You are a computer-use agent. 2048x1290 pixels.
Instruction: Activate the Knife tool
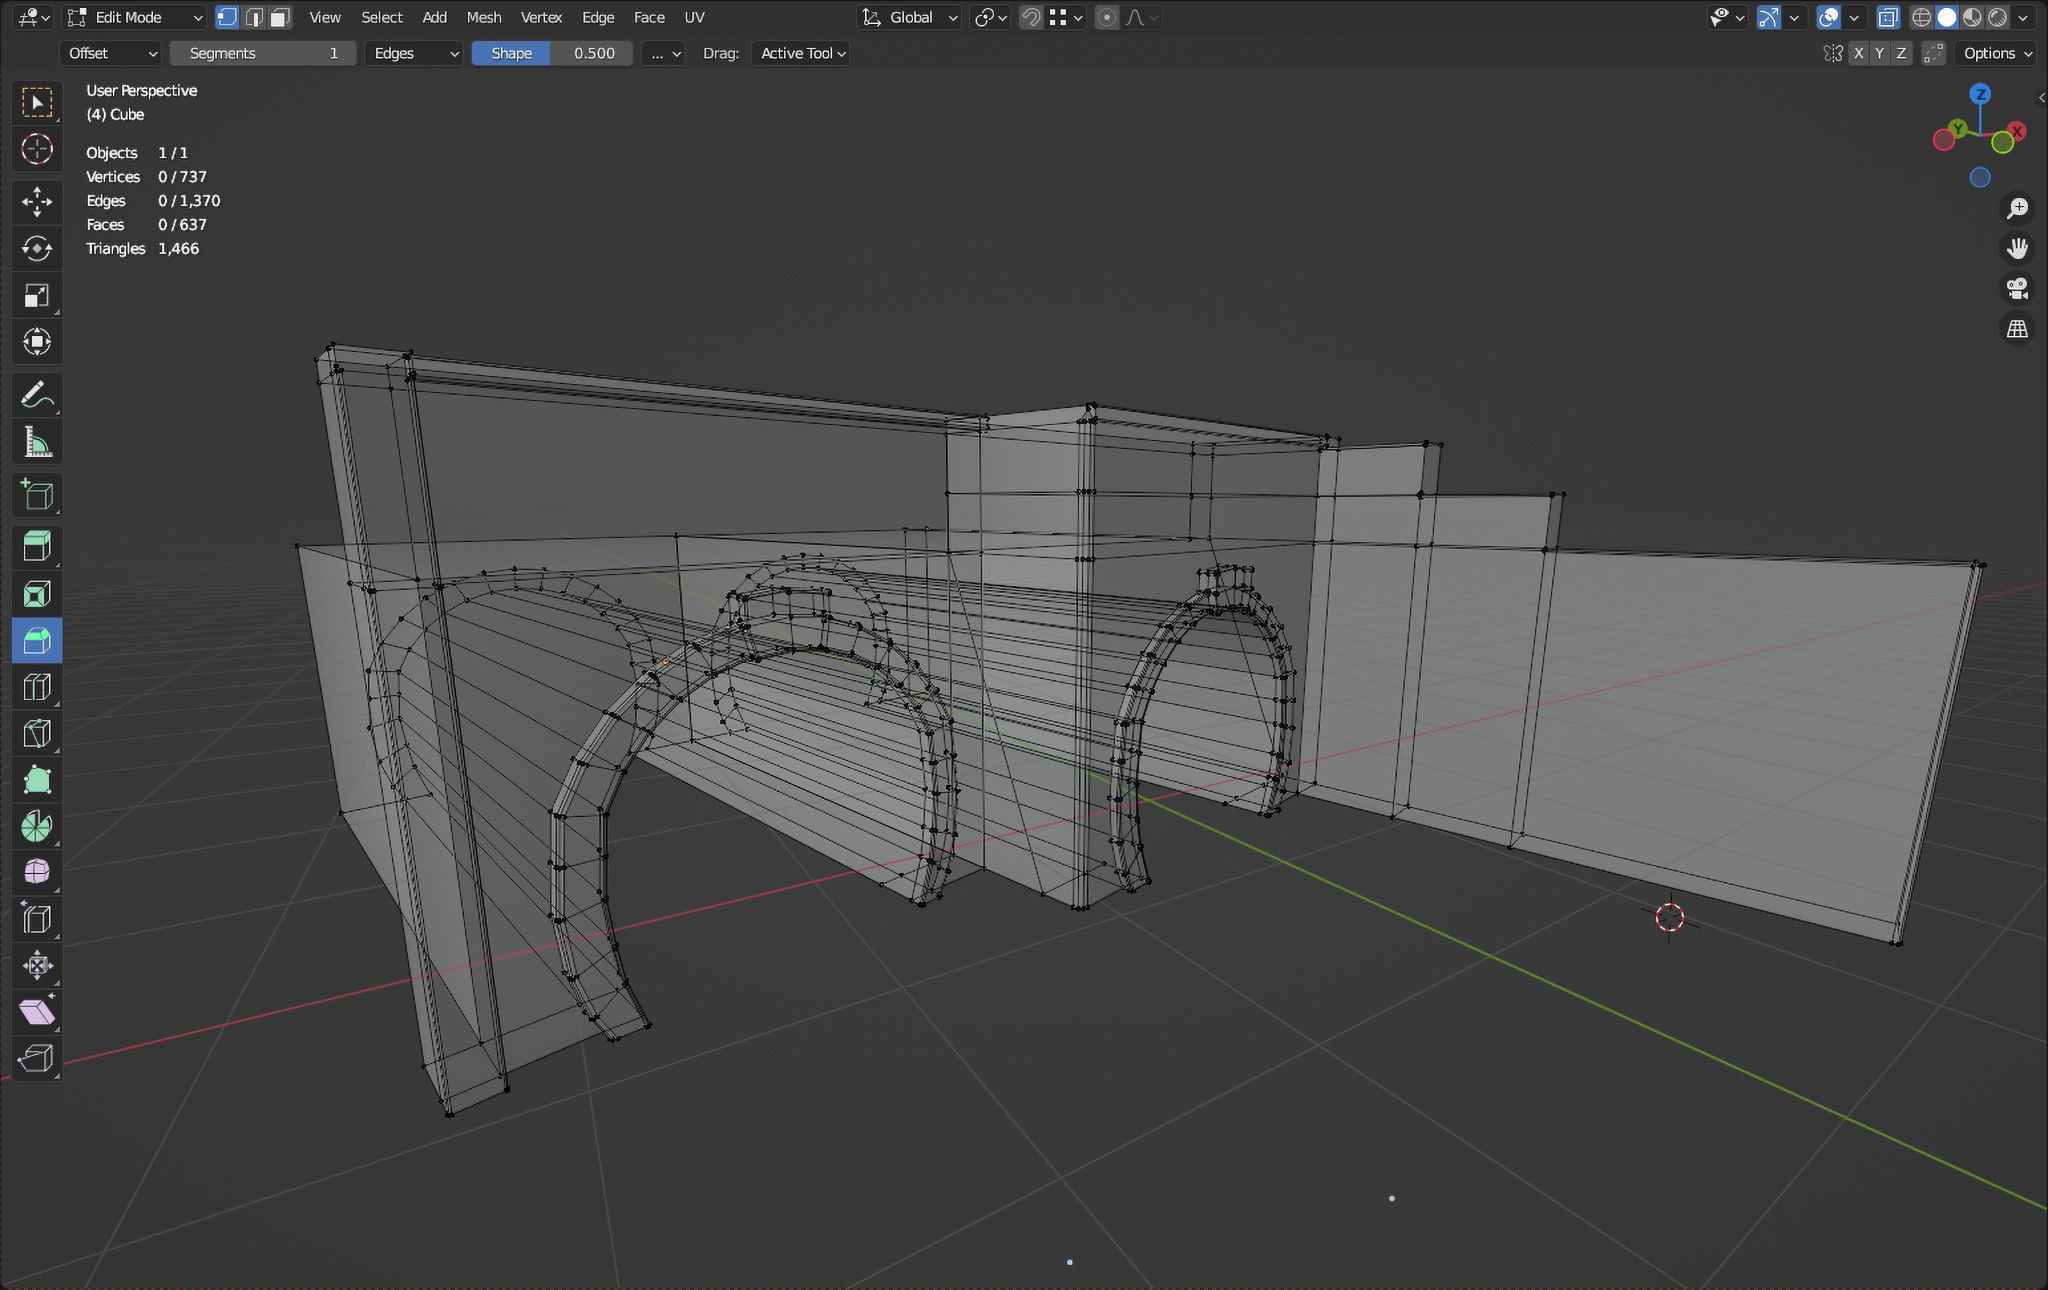point(37,733)
